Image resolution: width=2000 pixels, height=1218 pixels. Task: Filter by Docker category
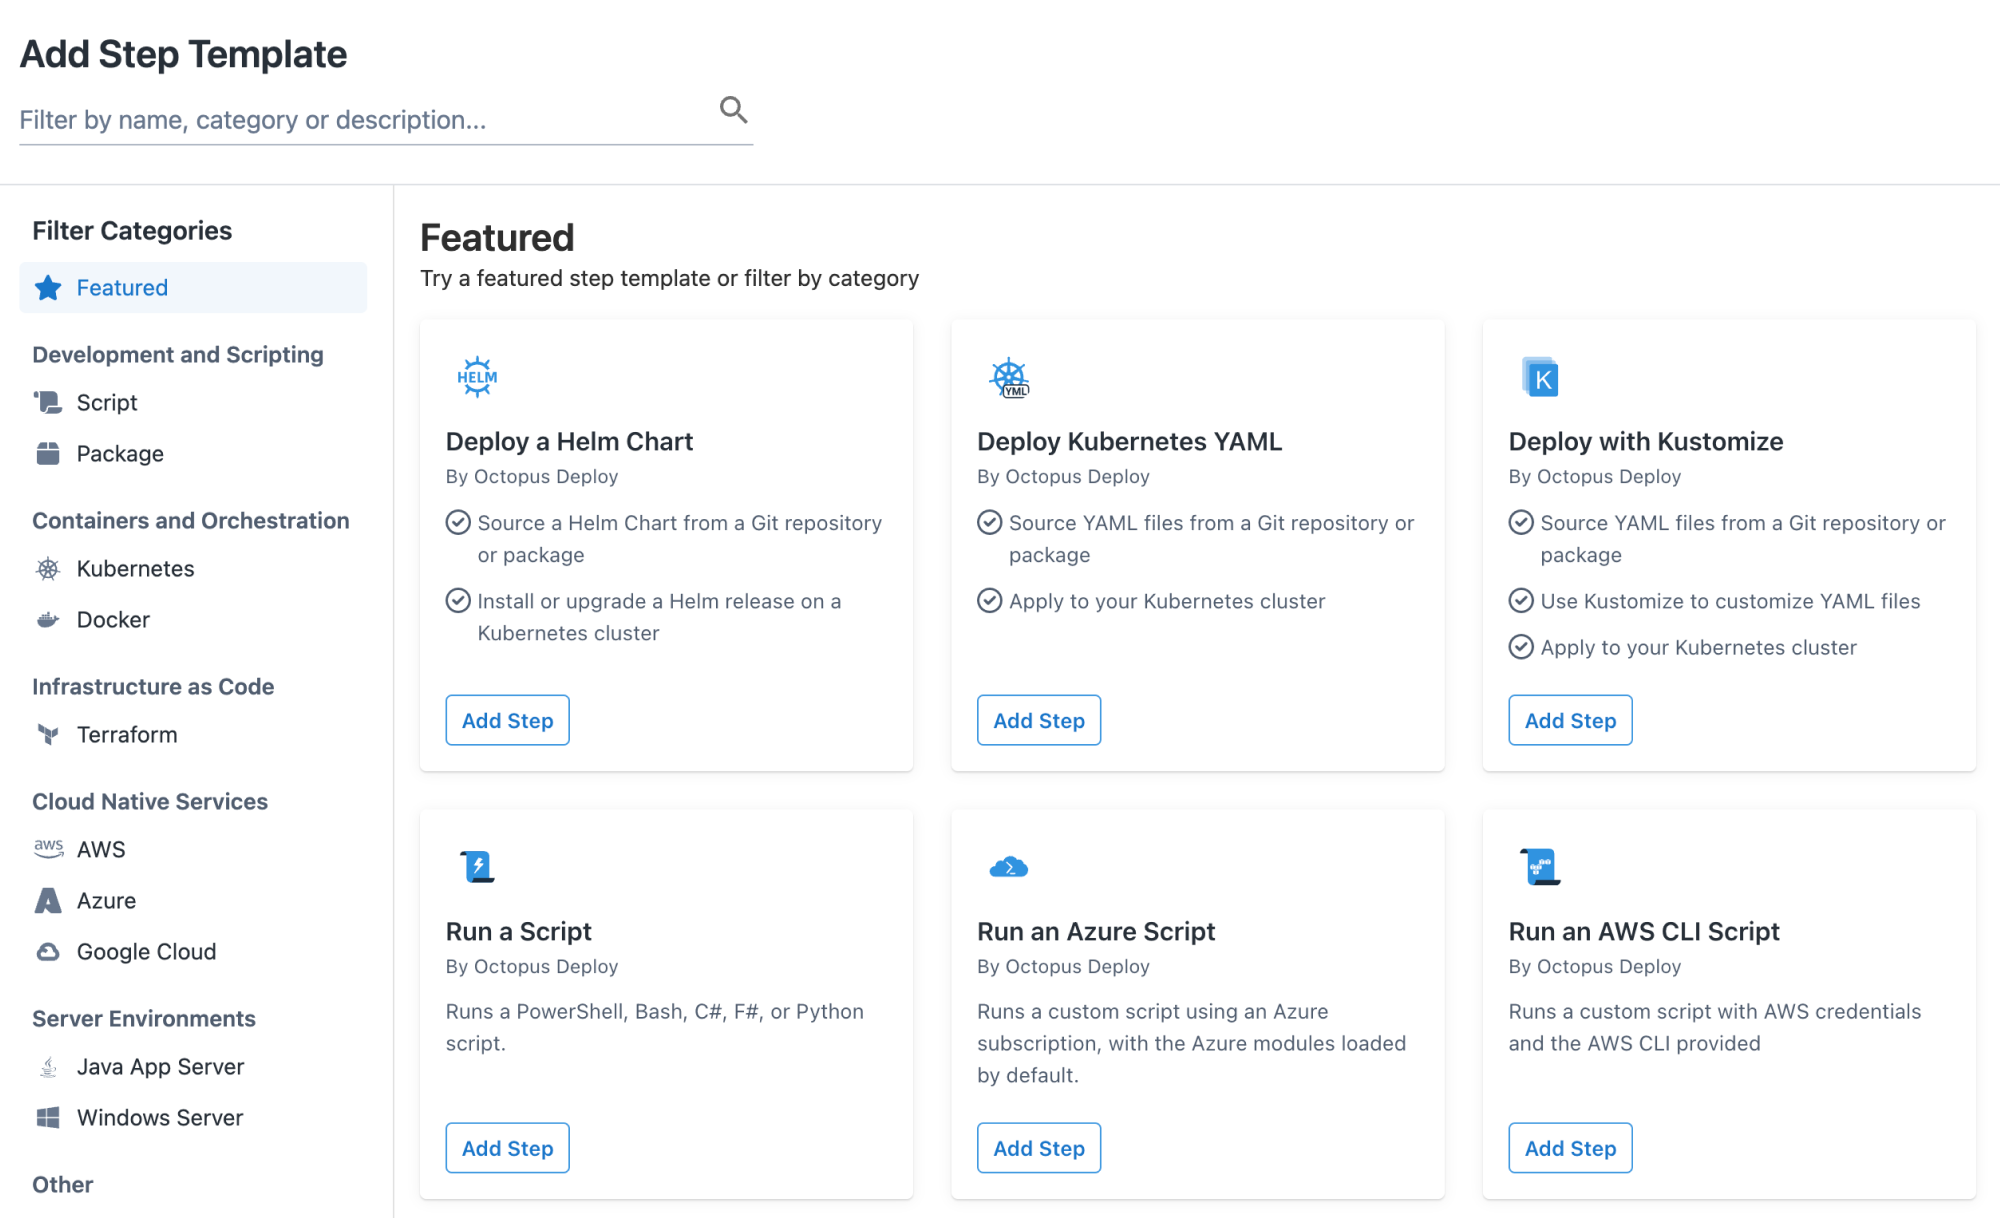point(193,620)
